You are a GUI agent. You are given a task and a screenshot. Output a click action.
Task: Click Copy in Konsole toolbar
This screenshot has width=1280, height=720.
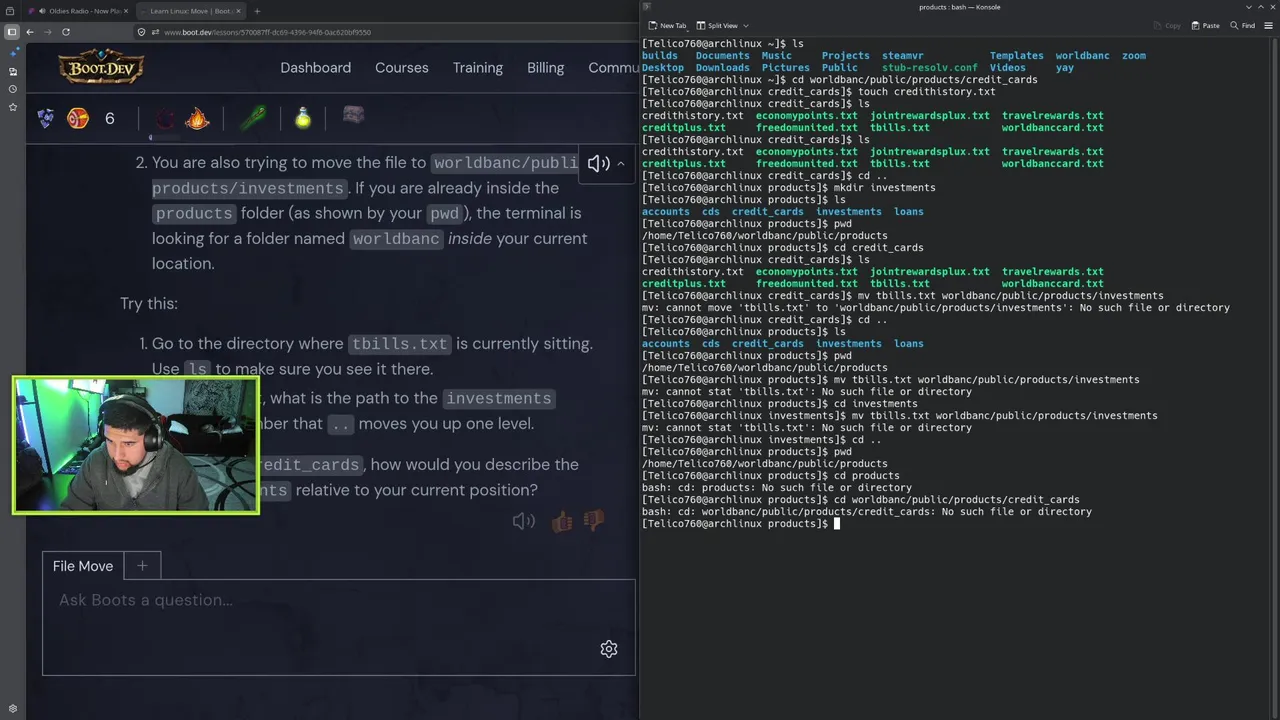(x=1166, y=25)
